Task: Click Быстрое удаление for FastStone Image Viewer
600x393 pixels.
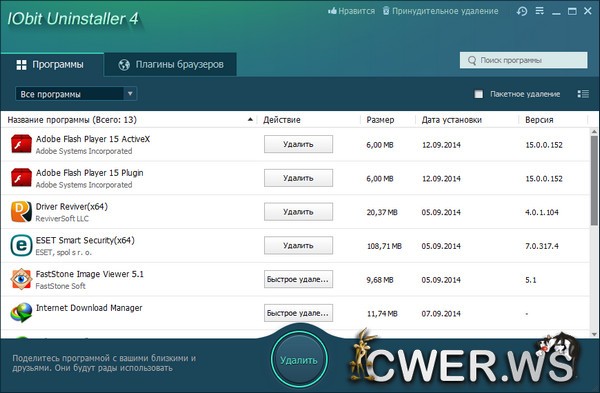Action: coord(298,279)
